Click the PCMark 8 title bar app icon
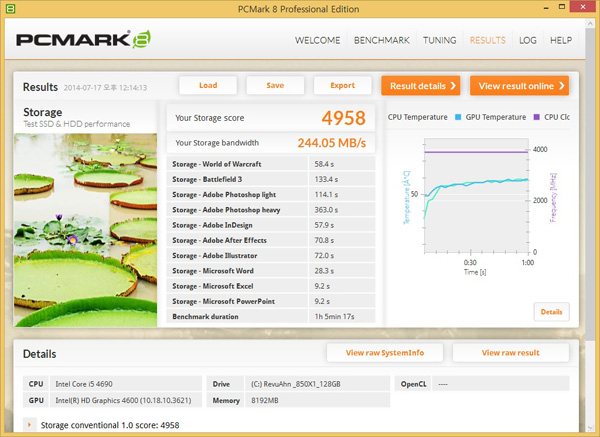600x437 pixels. coord(10,8)
